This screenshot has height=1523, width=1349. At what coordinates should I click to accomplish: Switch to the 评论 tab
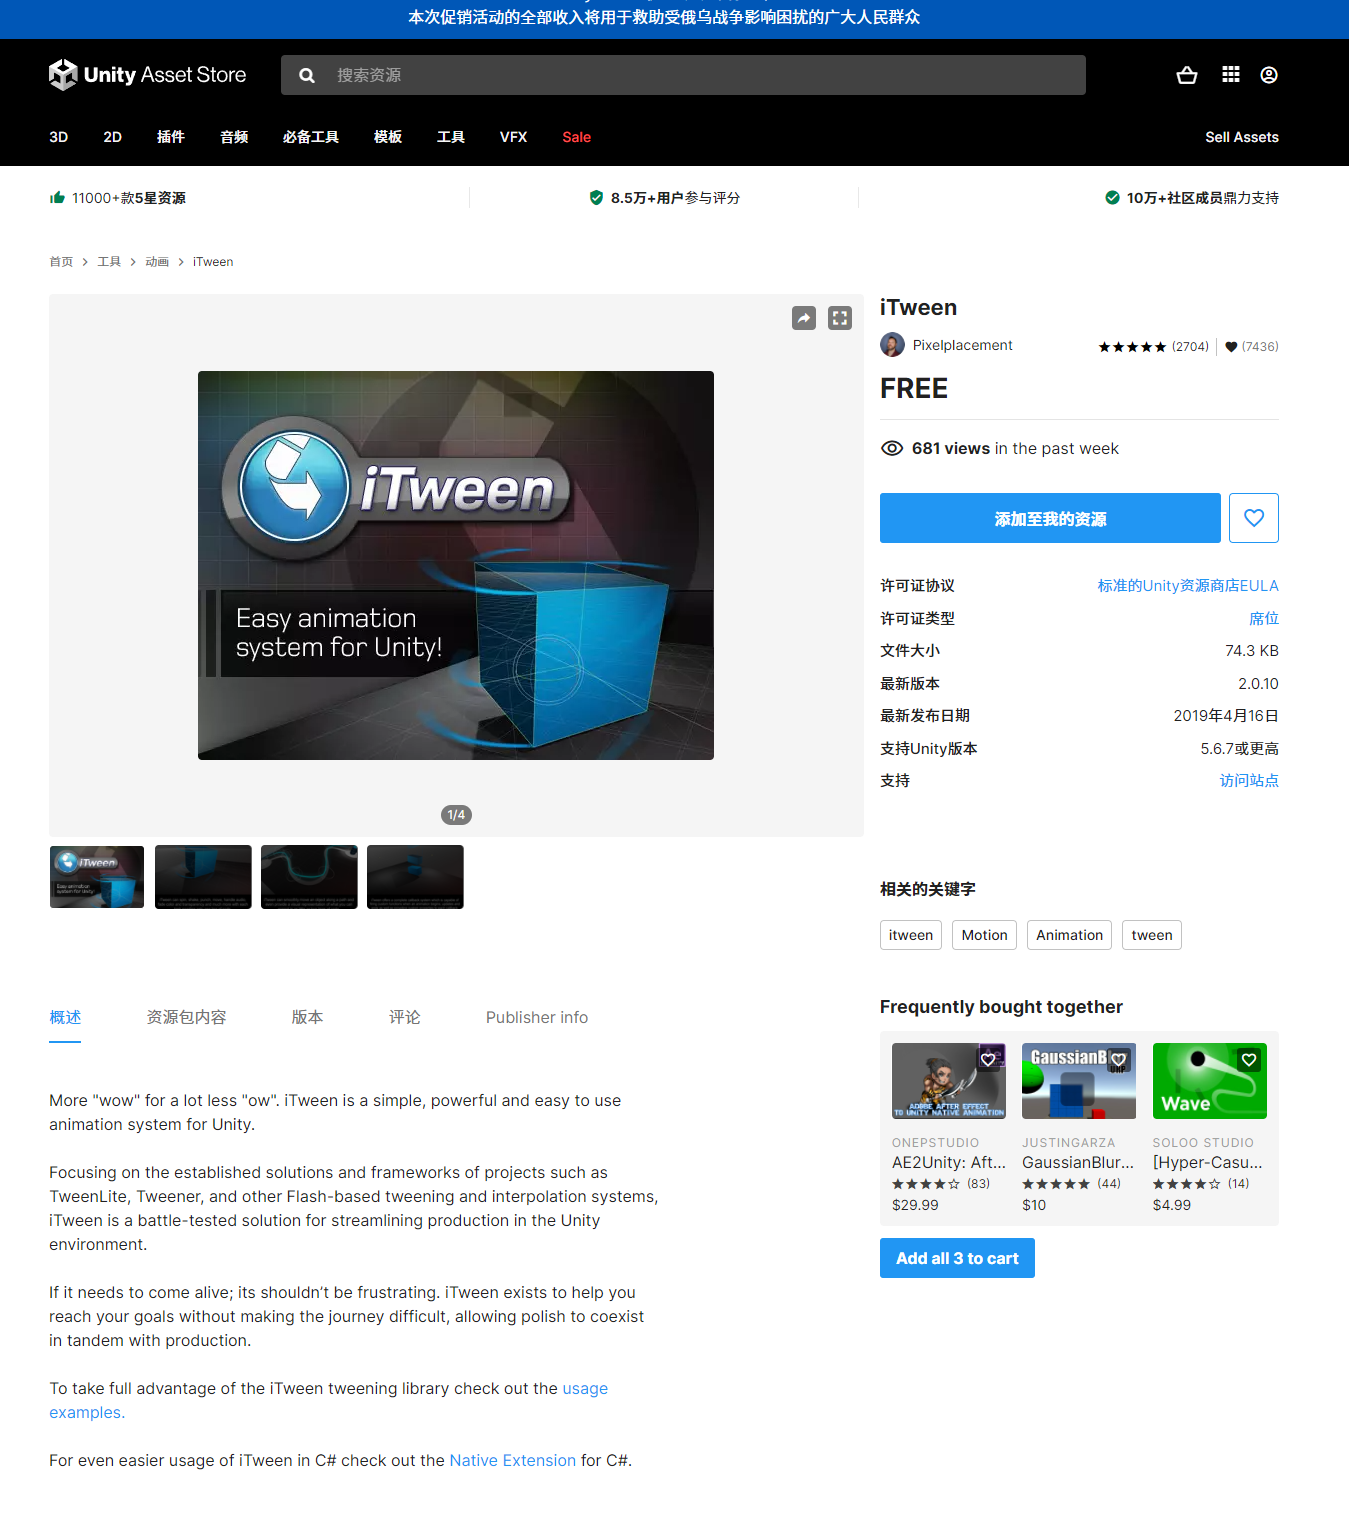click(404, 1017)
